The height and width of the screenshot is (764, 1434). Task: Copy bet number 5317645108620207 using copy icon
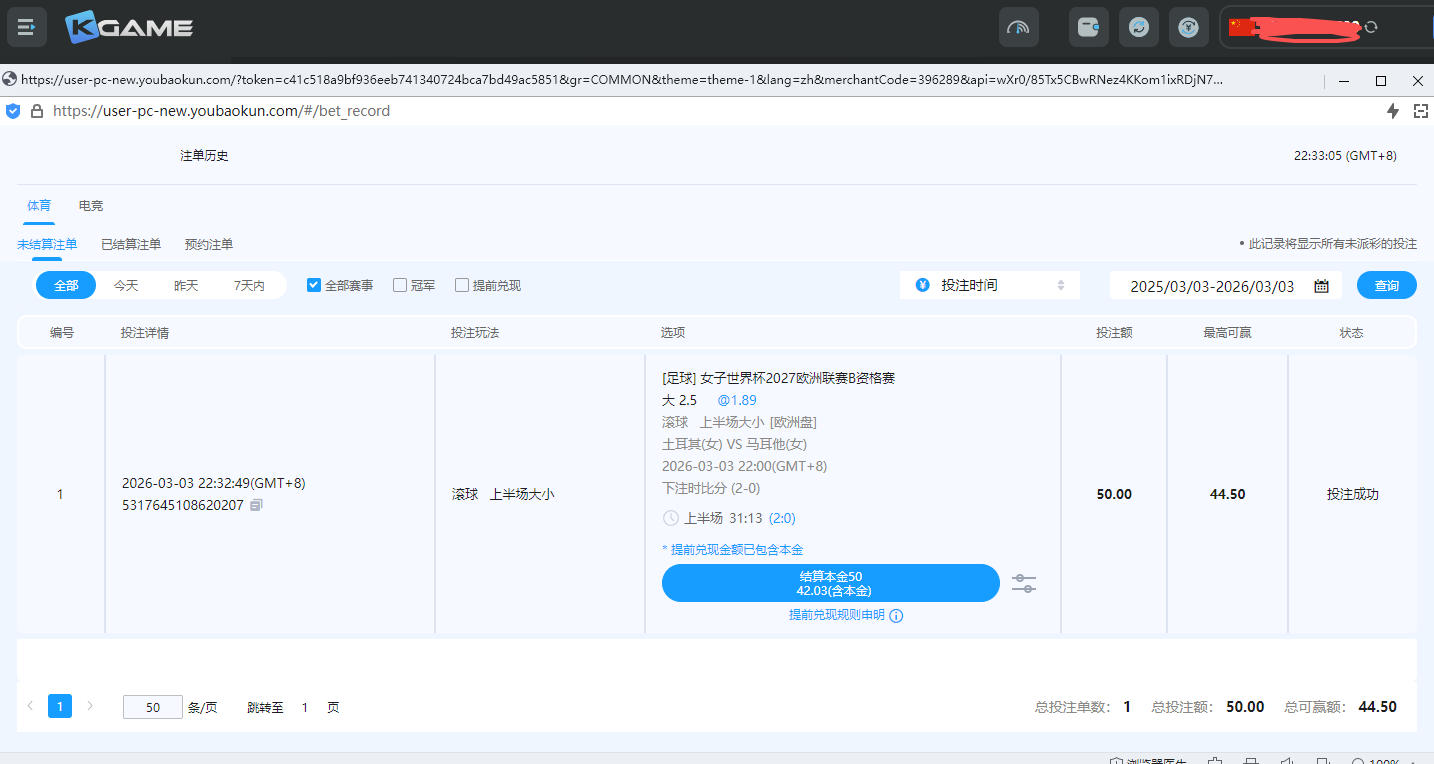coord(256,505)
